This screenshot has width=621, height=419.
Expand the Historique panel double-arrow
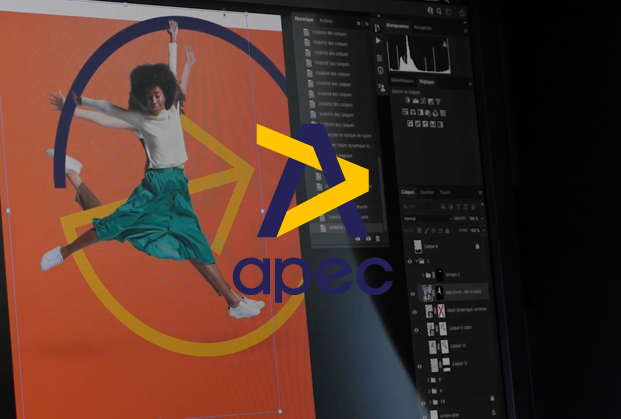pos(358,24)
